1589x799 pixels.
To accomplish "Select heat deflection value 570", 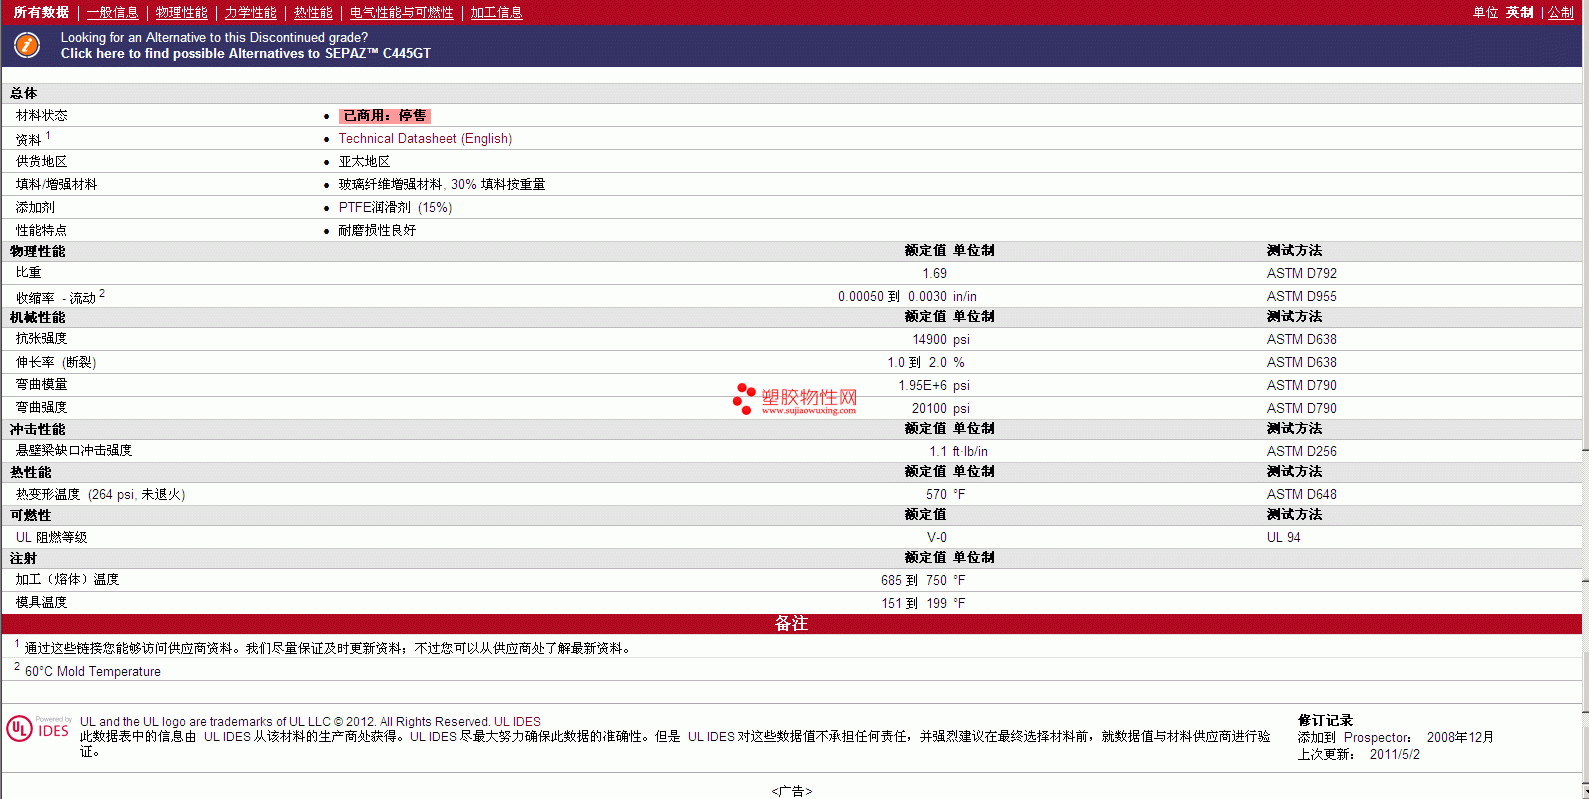I will pyautogui.click(x=936, y=495).
